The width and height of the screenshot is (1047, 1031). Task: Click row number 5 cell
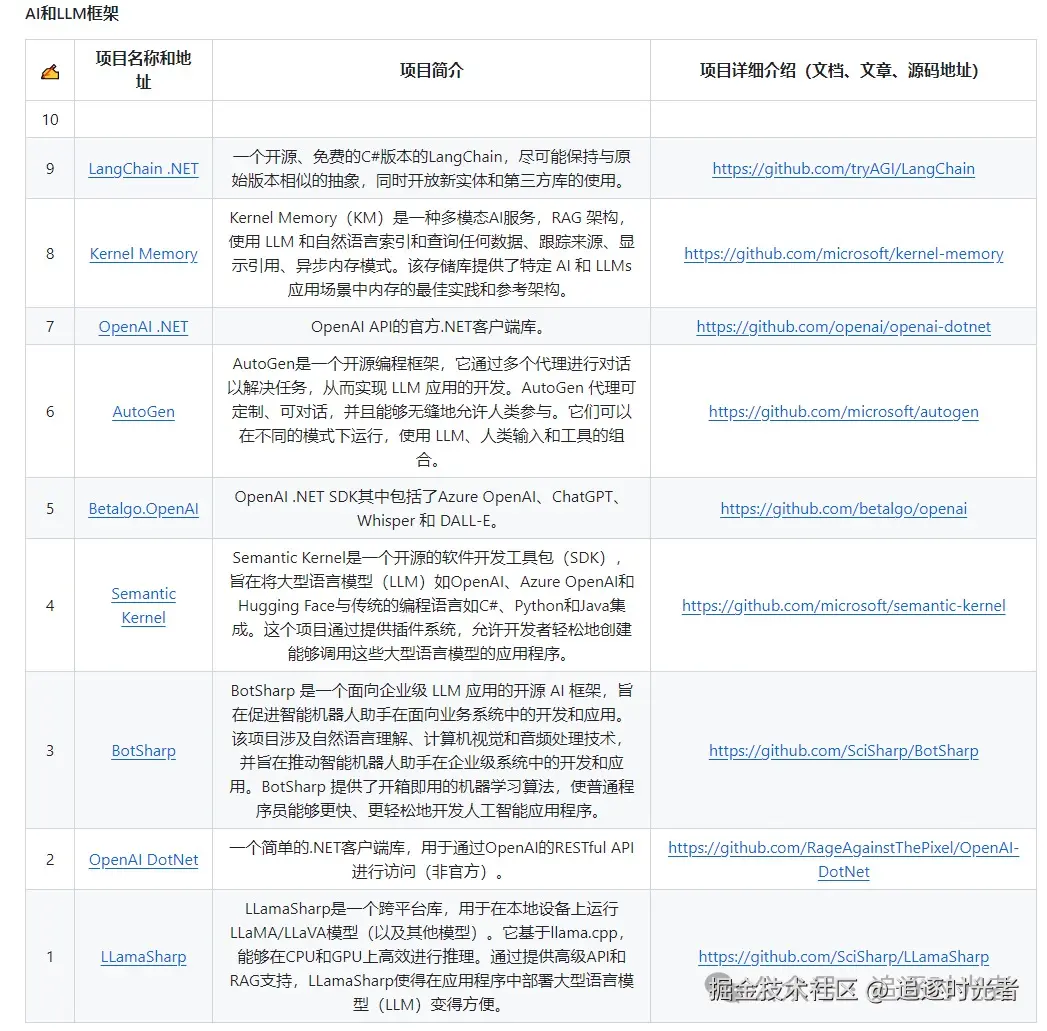click(50, 508)
